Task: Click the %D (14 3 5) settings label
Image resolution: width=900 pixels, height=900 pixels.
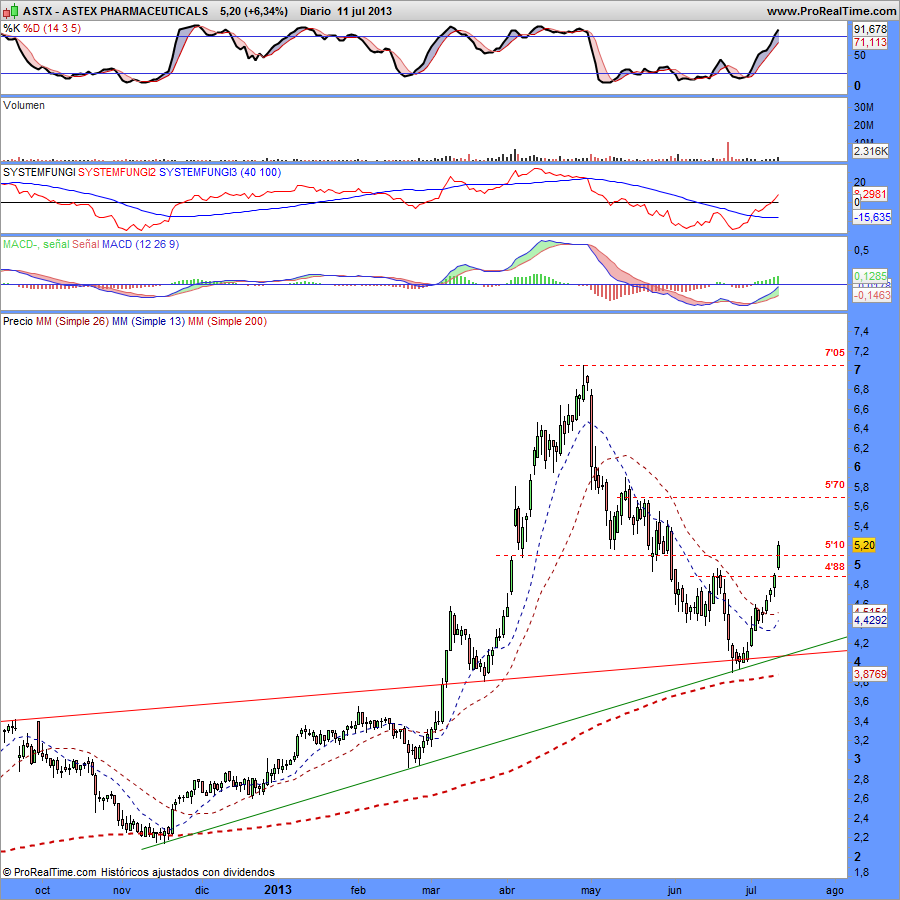Action: click(x=52, y=28)
